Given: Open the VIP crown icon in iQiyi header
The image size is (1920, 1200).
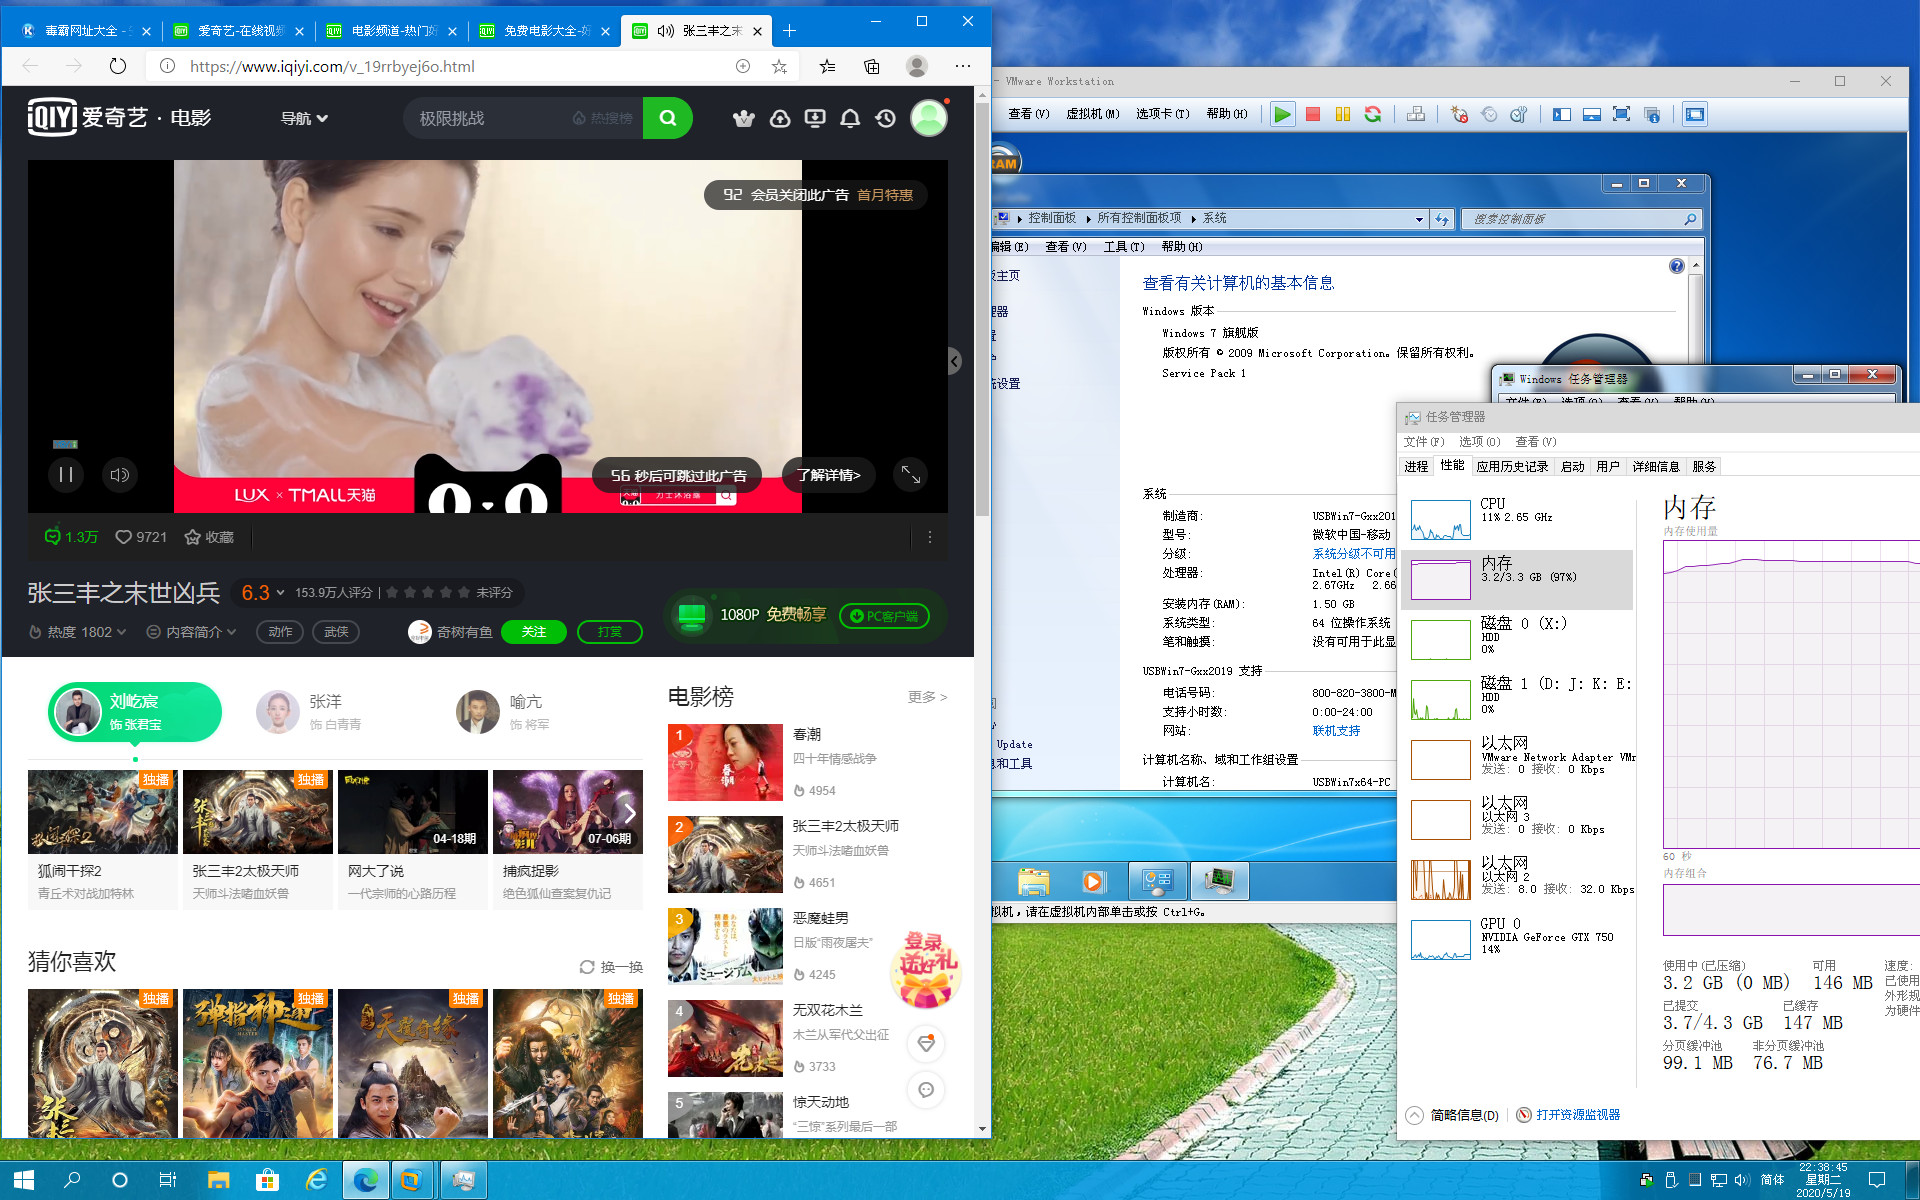Looking at the screenshot, I should click(x=743, y=119).
